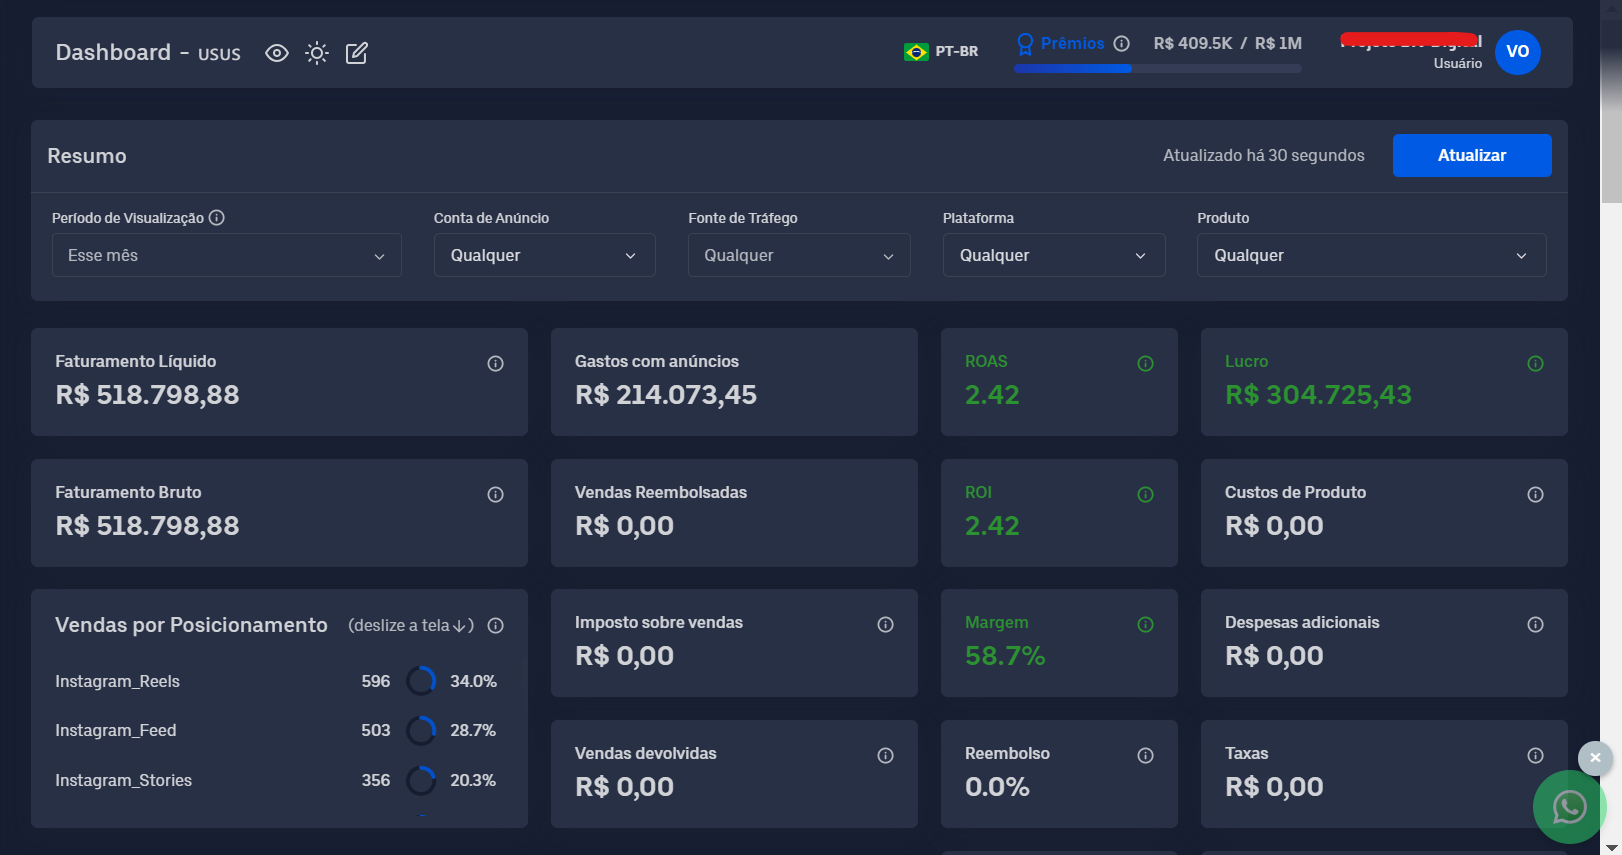The image size is (1622, 855).
Task: Click the Resumo section heading
Action: 87,156
